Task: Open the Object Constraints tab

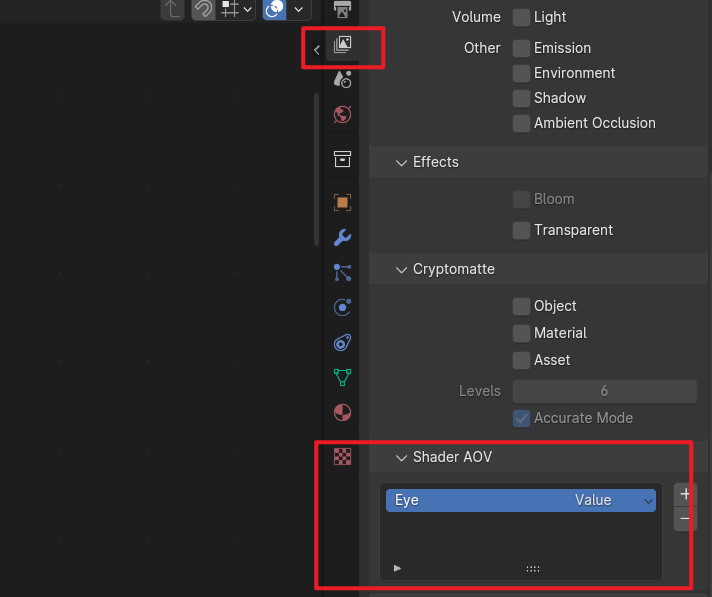Action: pyautogui.click(x=342, y=342)
